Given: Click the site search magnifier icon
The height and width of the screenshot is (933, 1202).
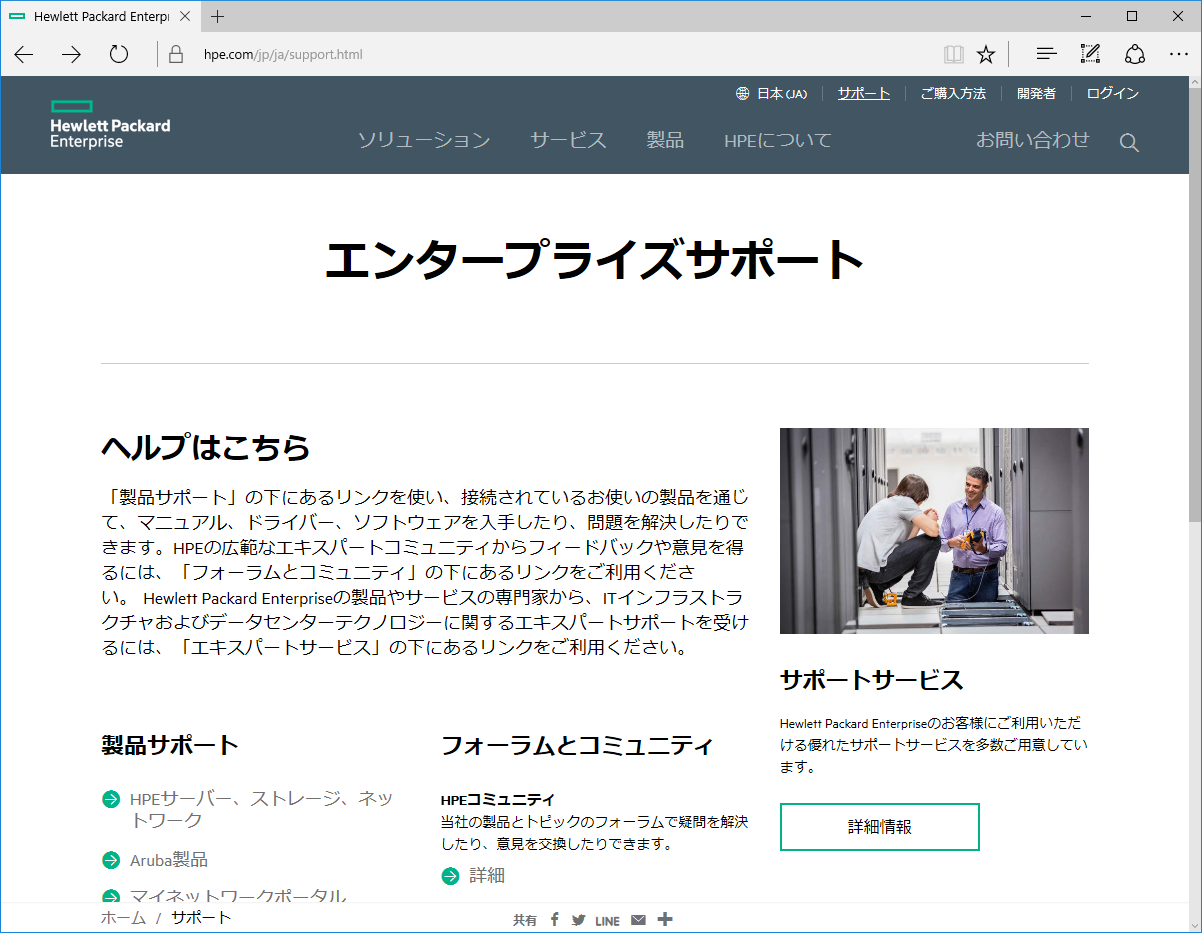Looking at the screenshot, I should click(1129, 143).
